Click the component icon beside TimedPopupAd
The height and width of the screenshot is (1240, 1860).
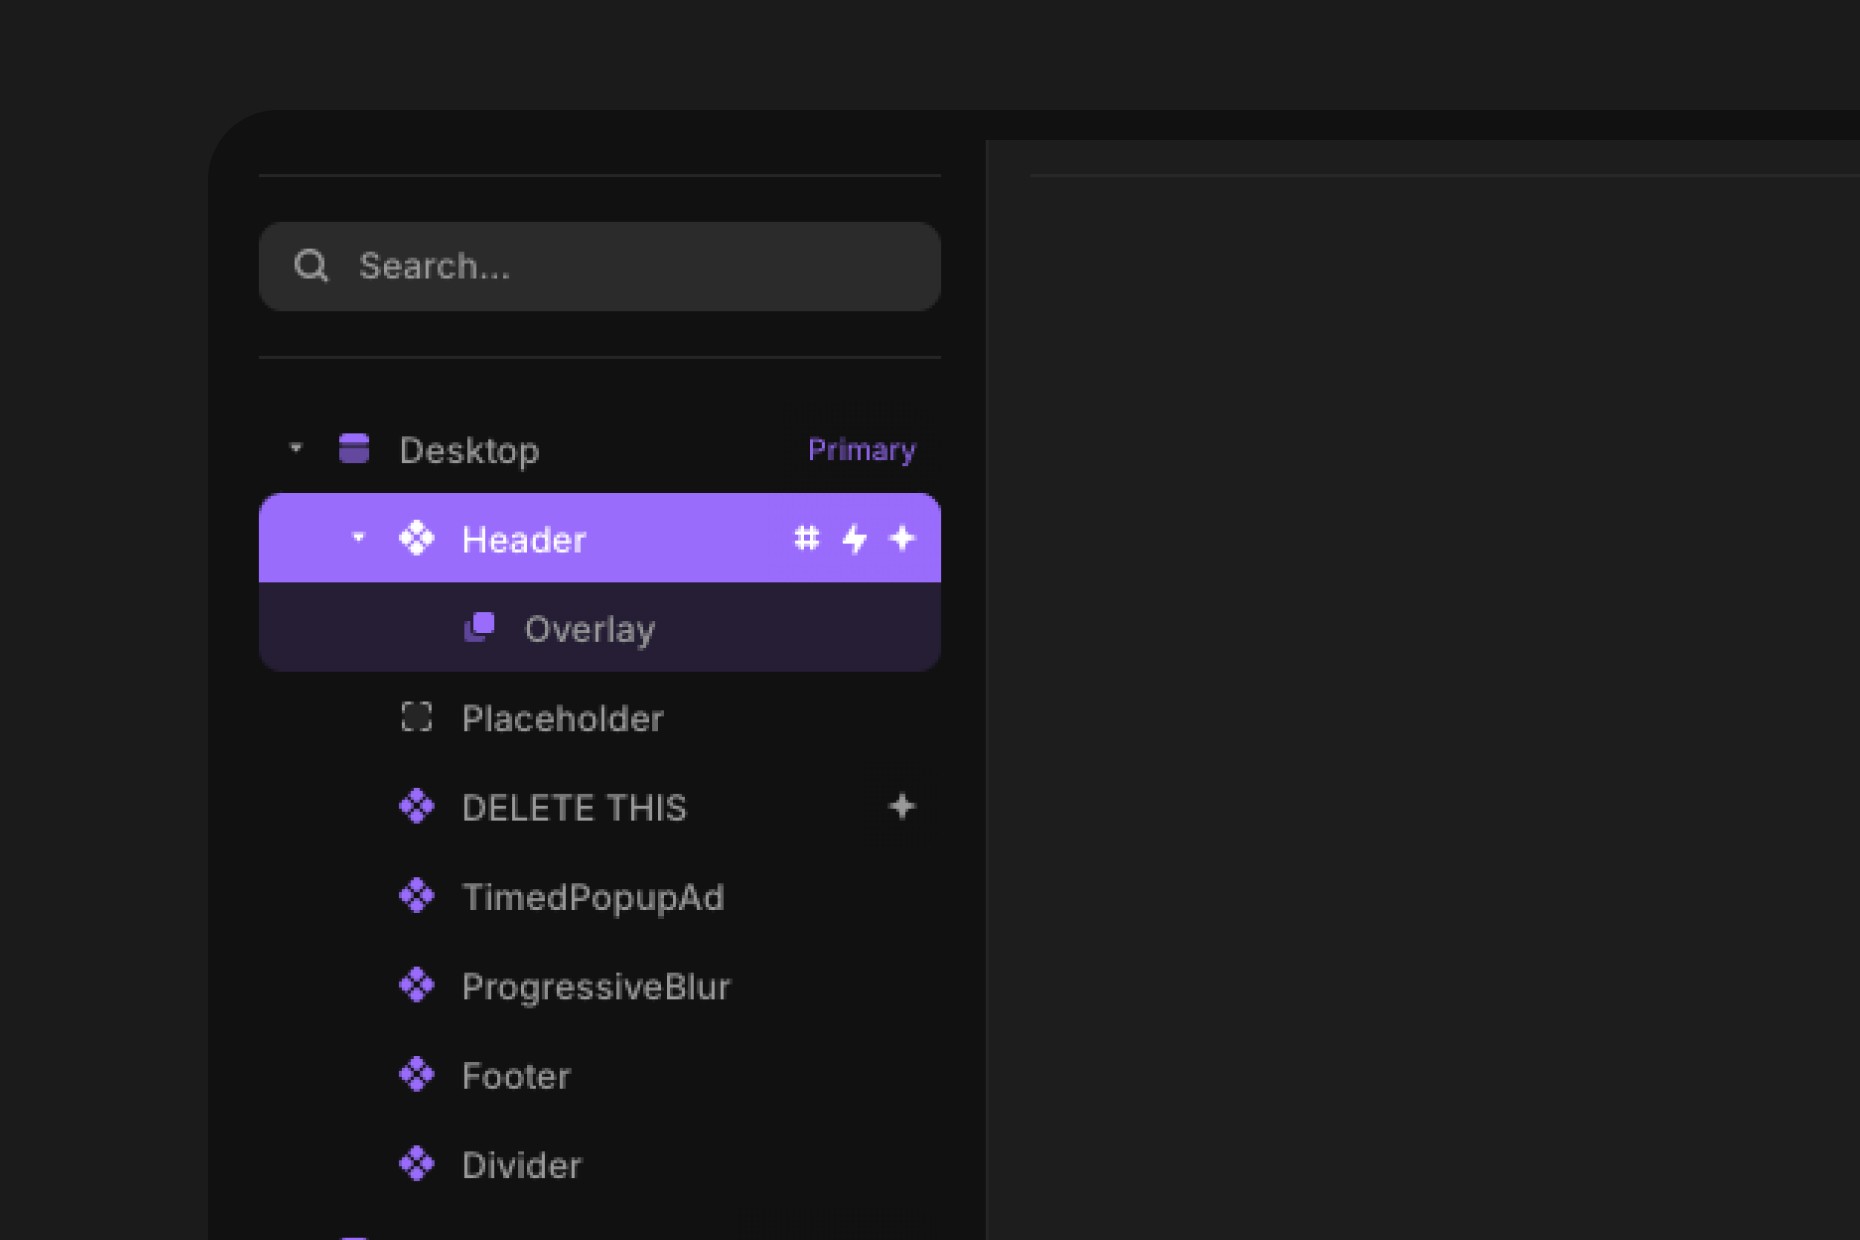click(x=418, y=897)
